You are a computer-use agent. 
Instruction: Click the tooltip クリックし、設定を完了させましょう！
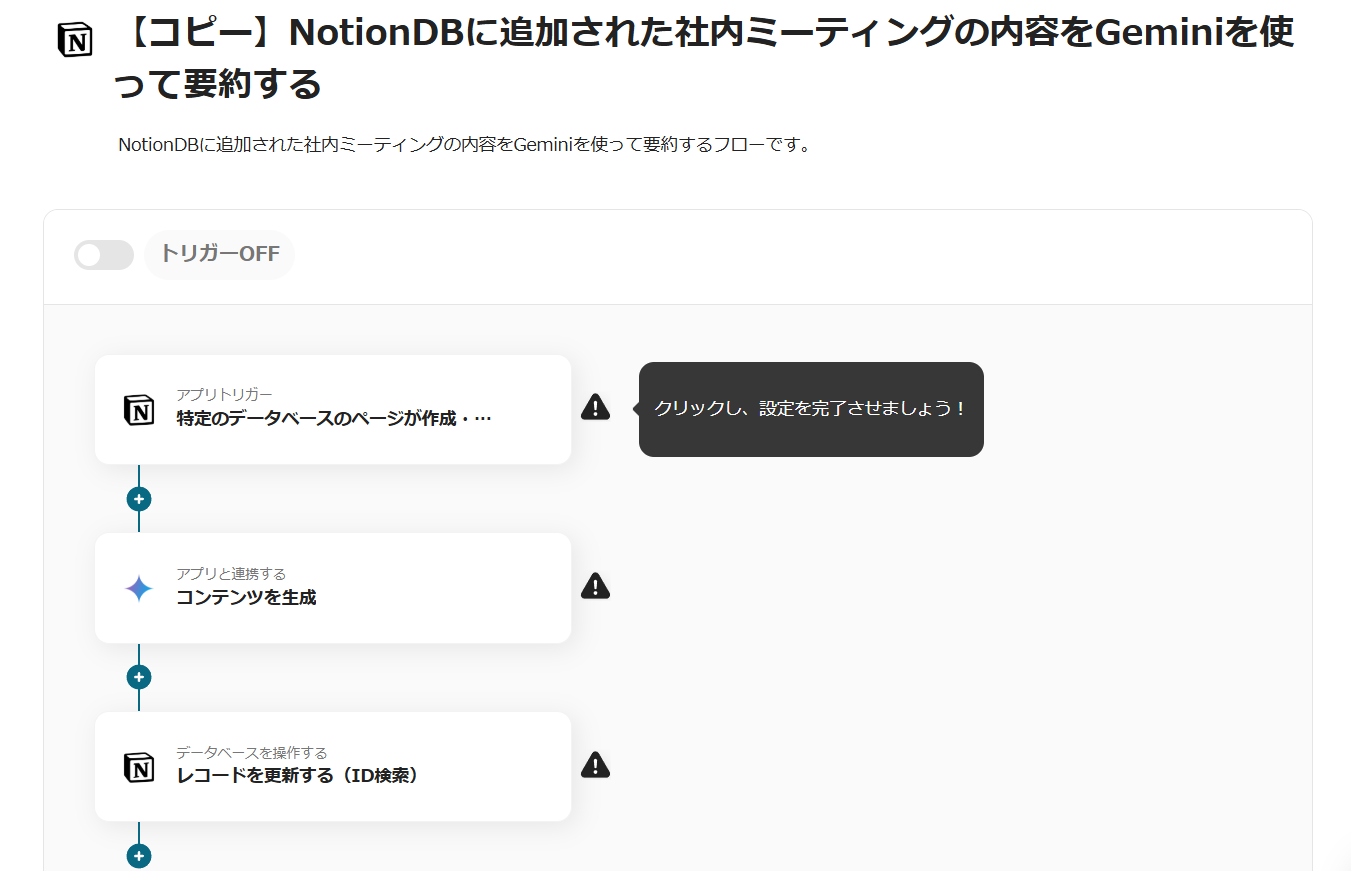pos(811,409)
